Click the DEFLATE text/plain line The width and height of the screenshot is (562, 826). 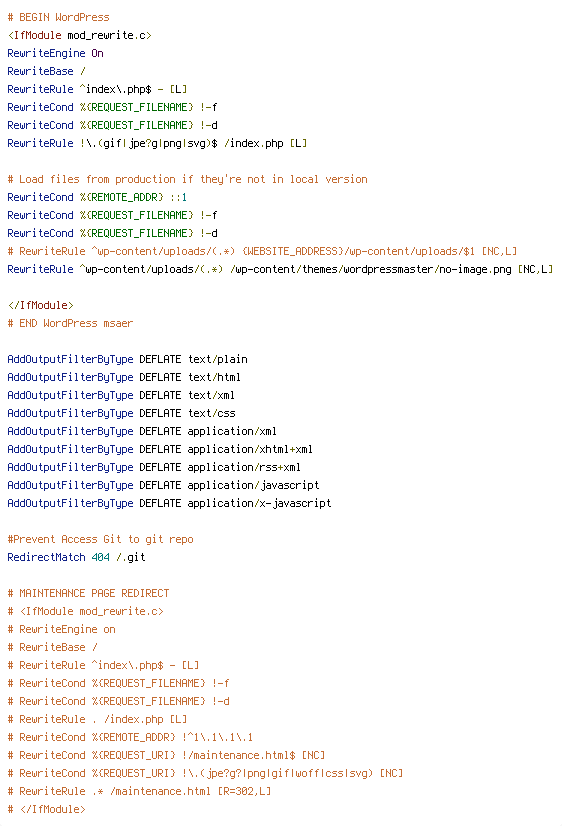tap(127, 359)
